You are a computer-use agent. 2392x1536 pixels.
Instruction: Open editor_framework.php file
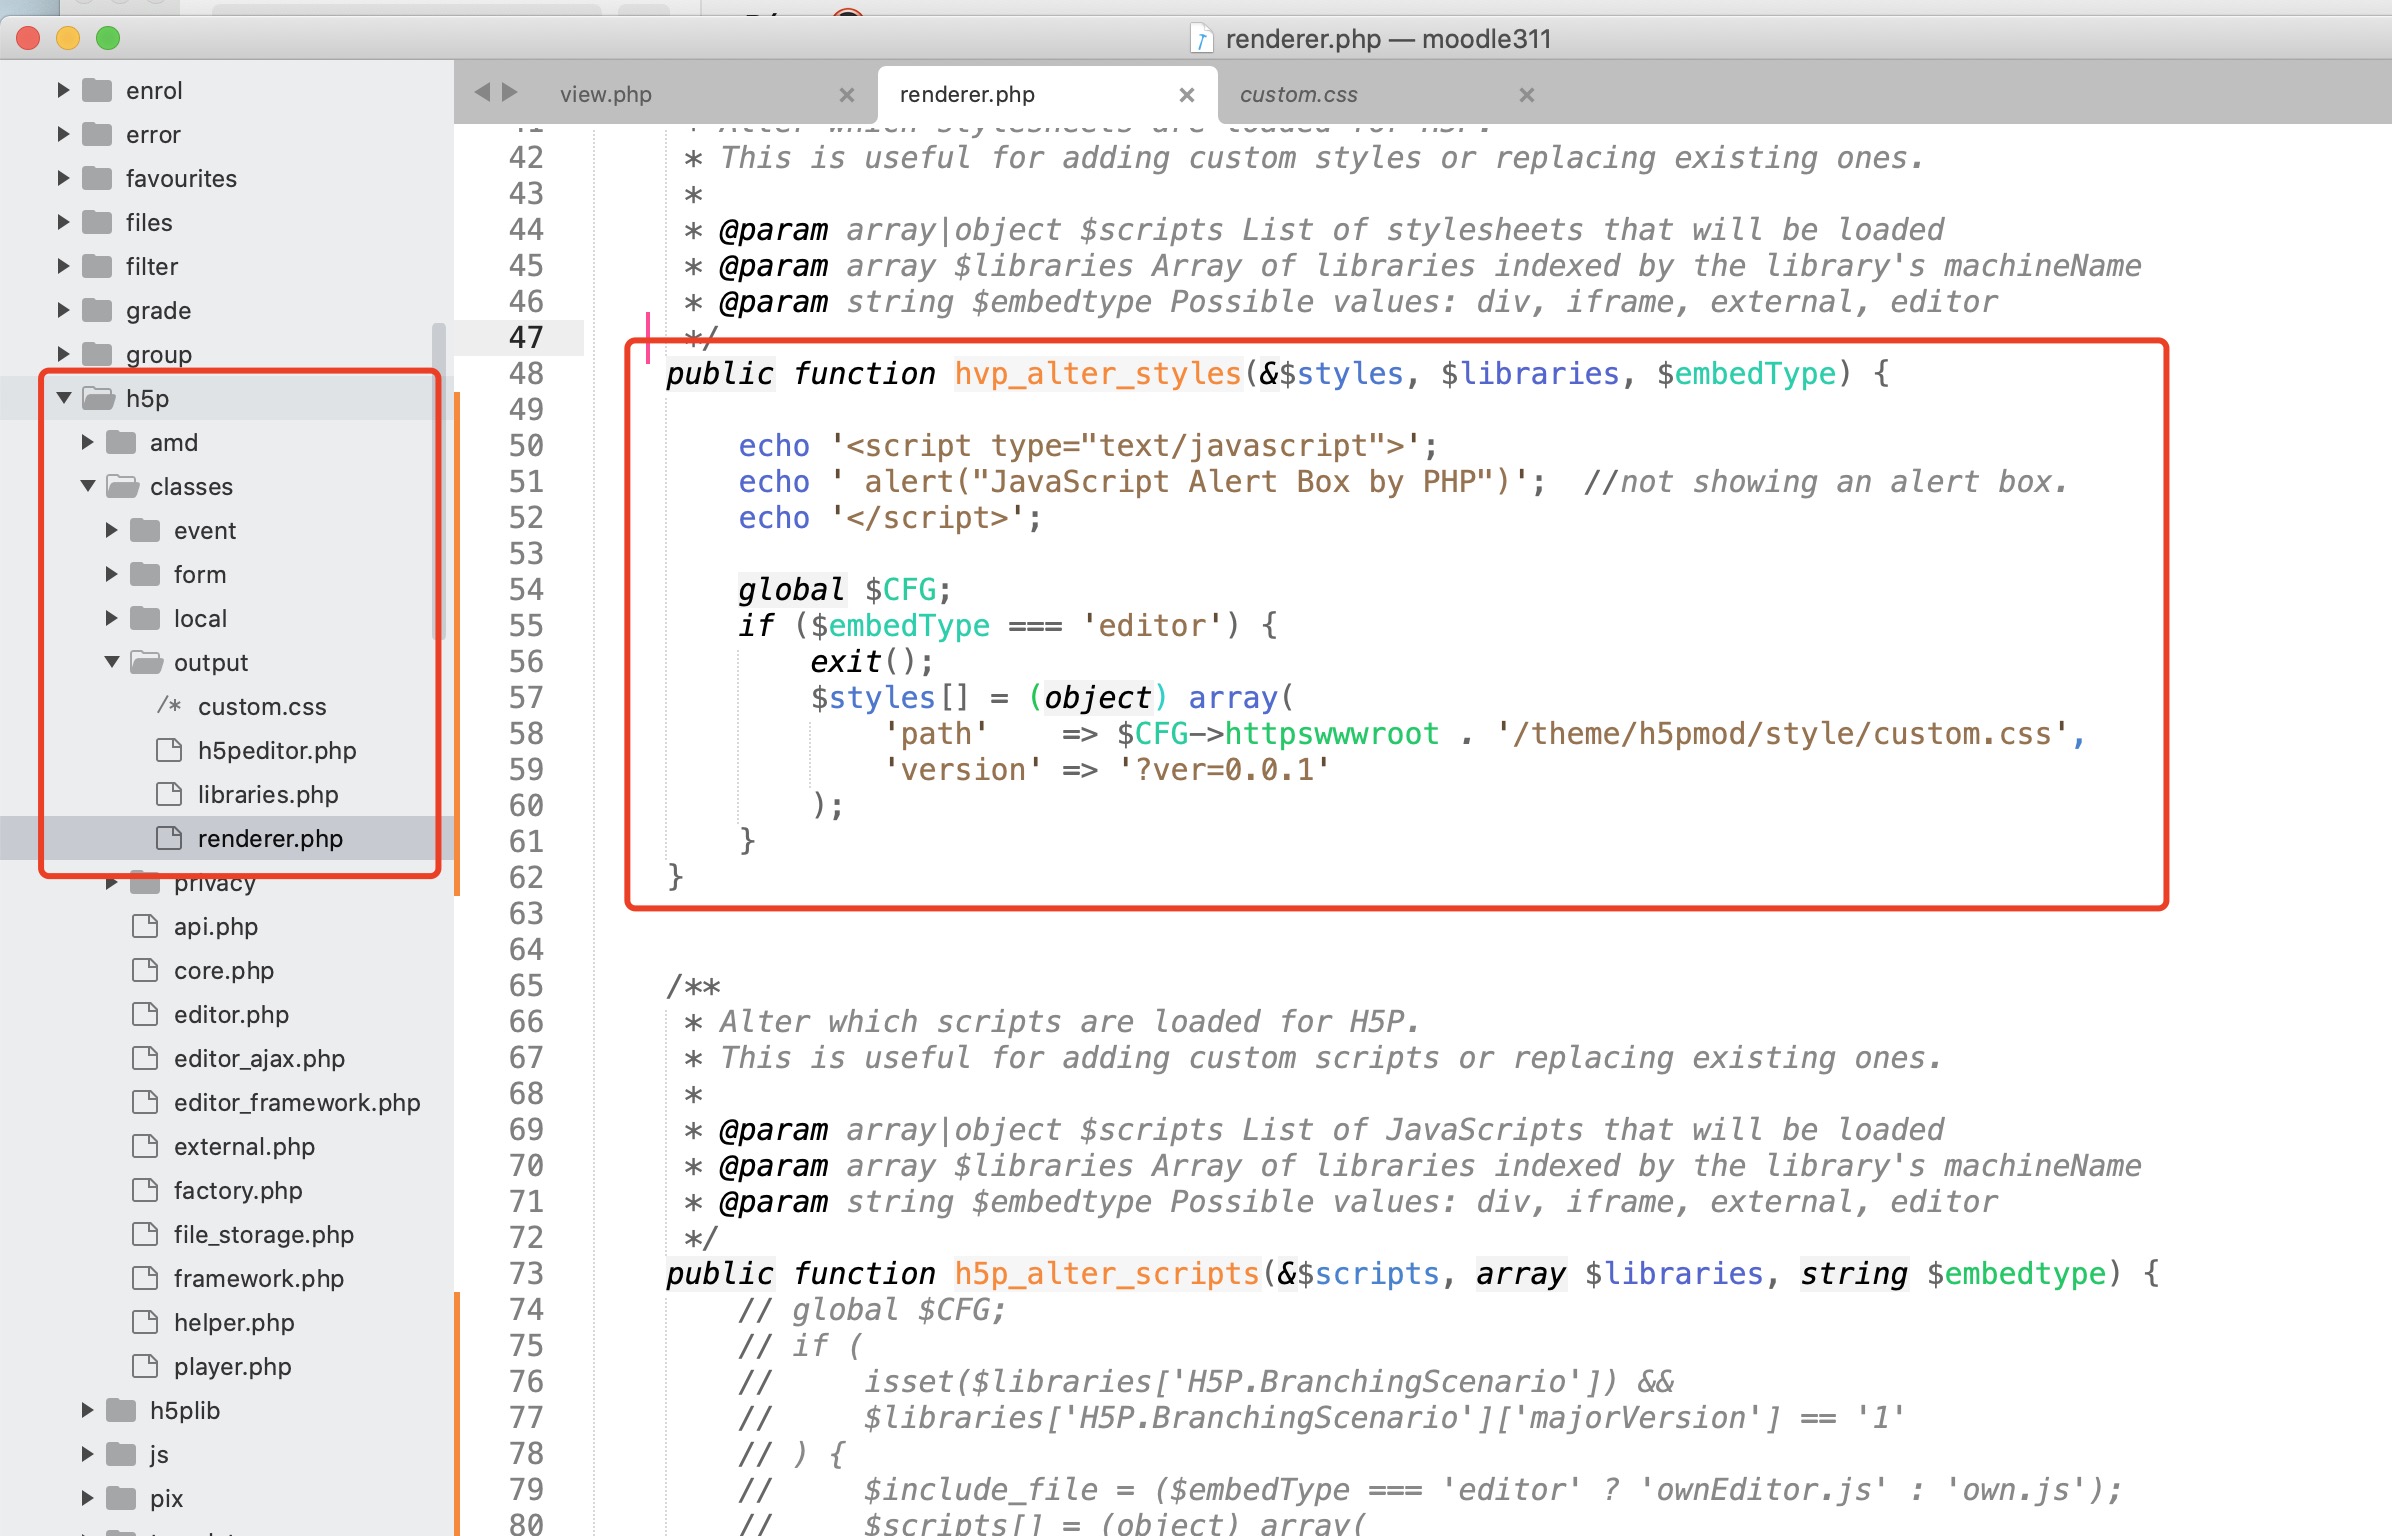[x=297, y=1103]
